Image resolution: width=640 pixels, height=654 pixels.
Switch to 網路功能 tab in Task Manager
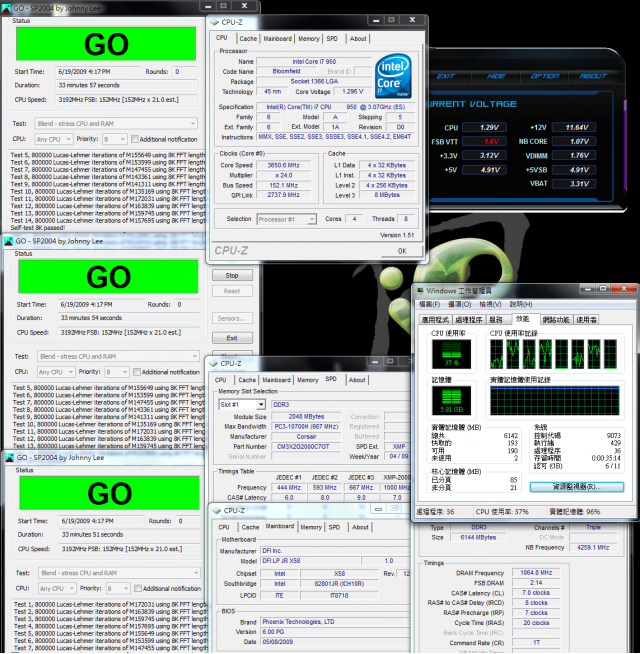click(x=556, y=319)
